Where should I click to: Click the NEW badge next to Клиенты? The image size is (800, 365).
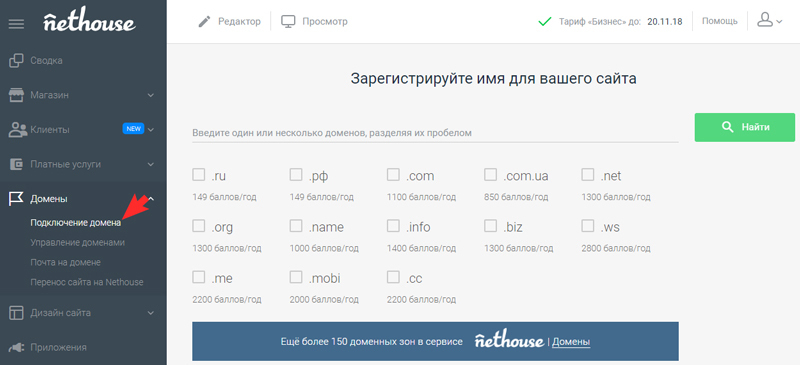[133, 129]
